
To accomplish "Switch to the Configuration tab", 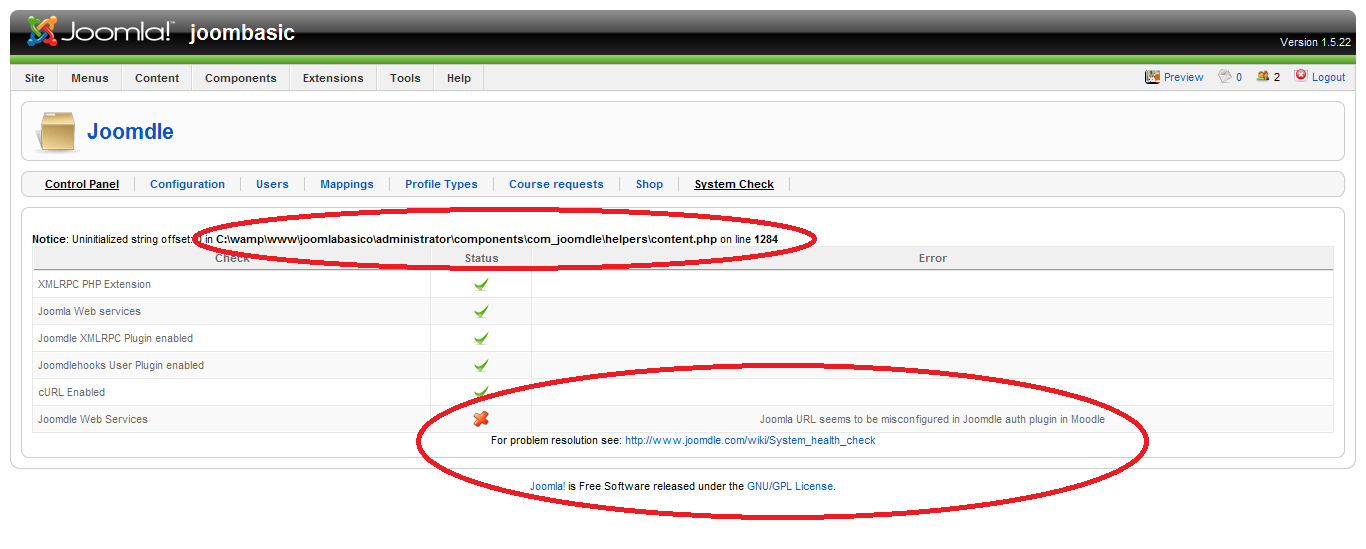I will pyautogui.click(x=187, y=184).
